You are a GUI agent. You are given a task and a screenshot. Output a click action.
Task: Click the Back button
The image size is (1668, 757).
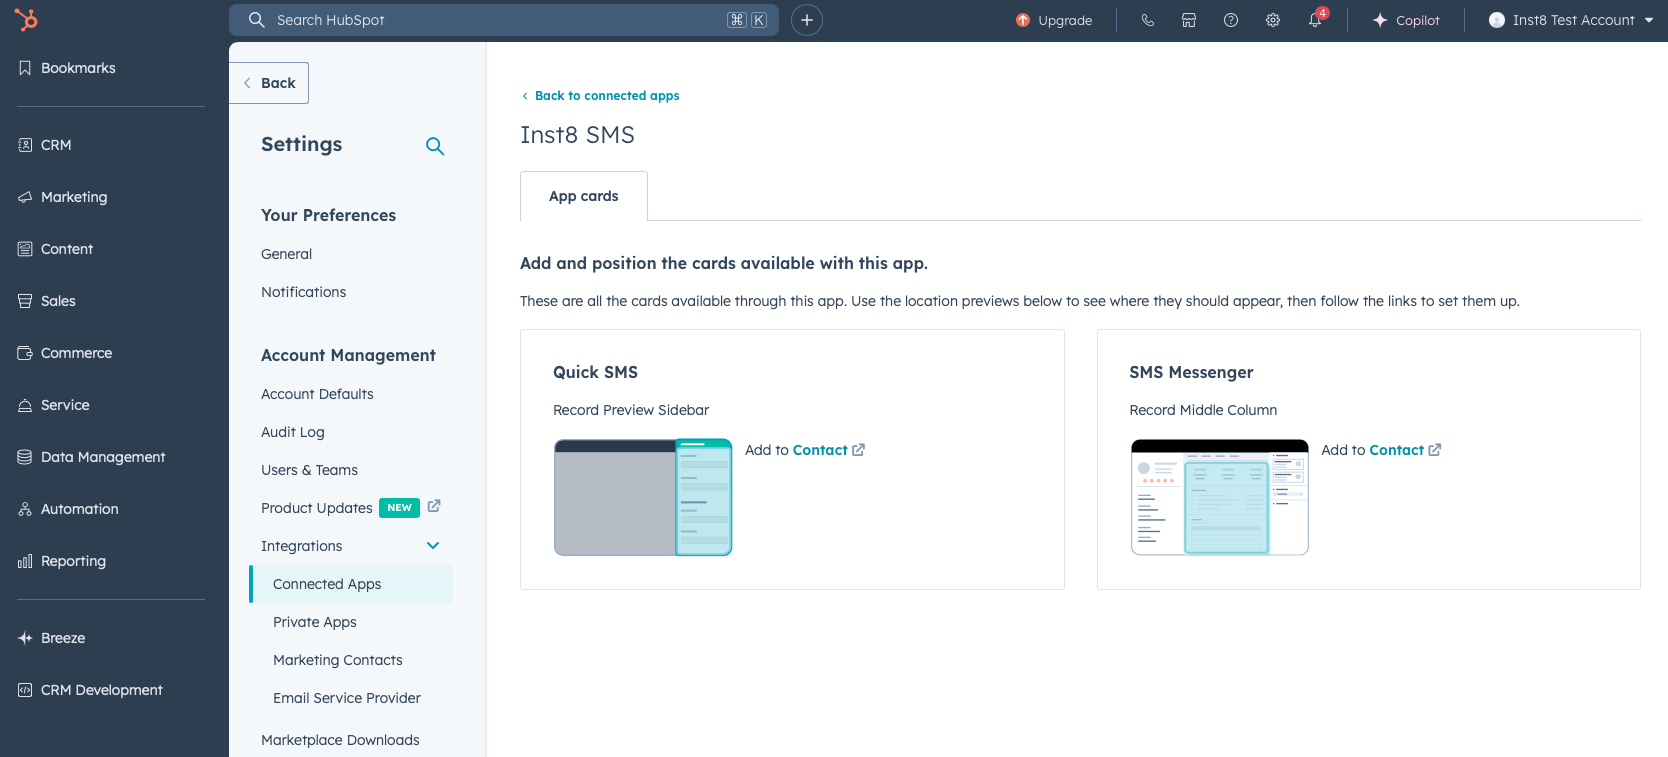click(x=269, y=83)
